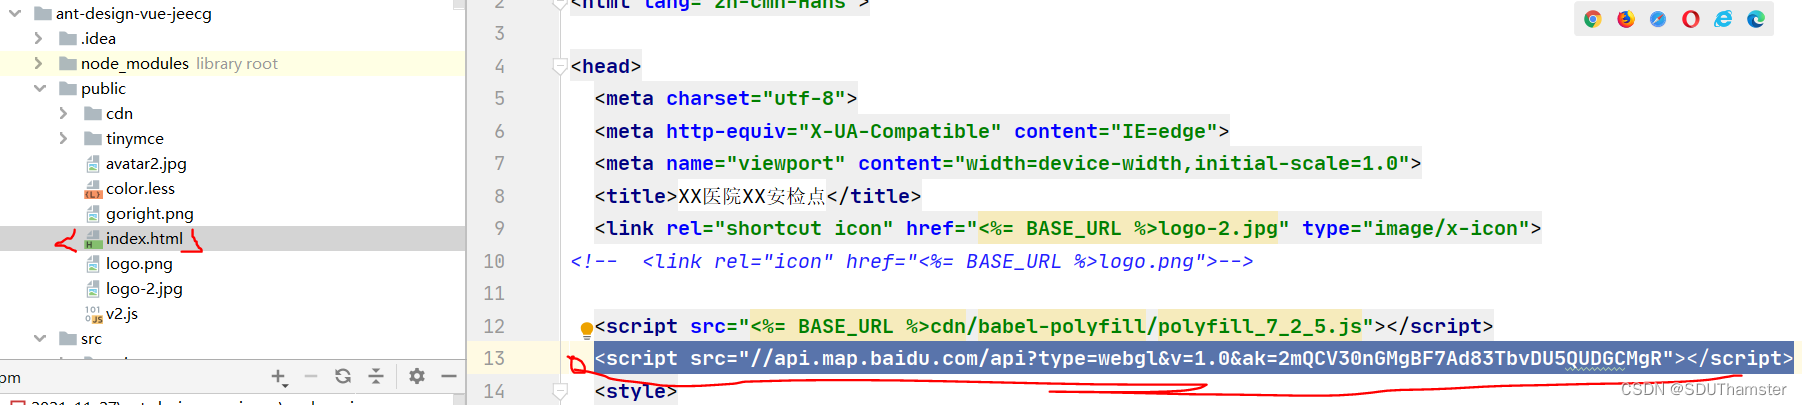The height and width of the screenshot is (405, 1802).
Task: Select logo.png in project tree
Action: [139, 264]
